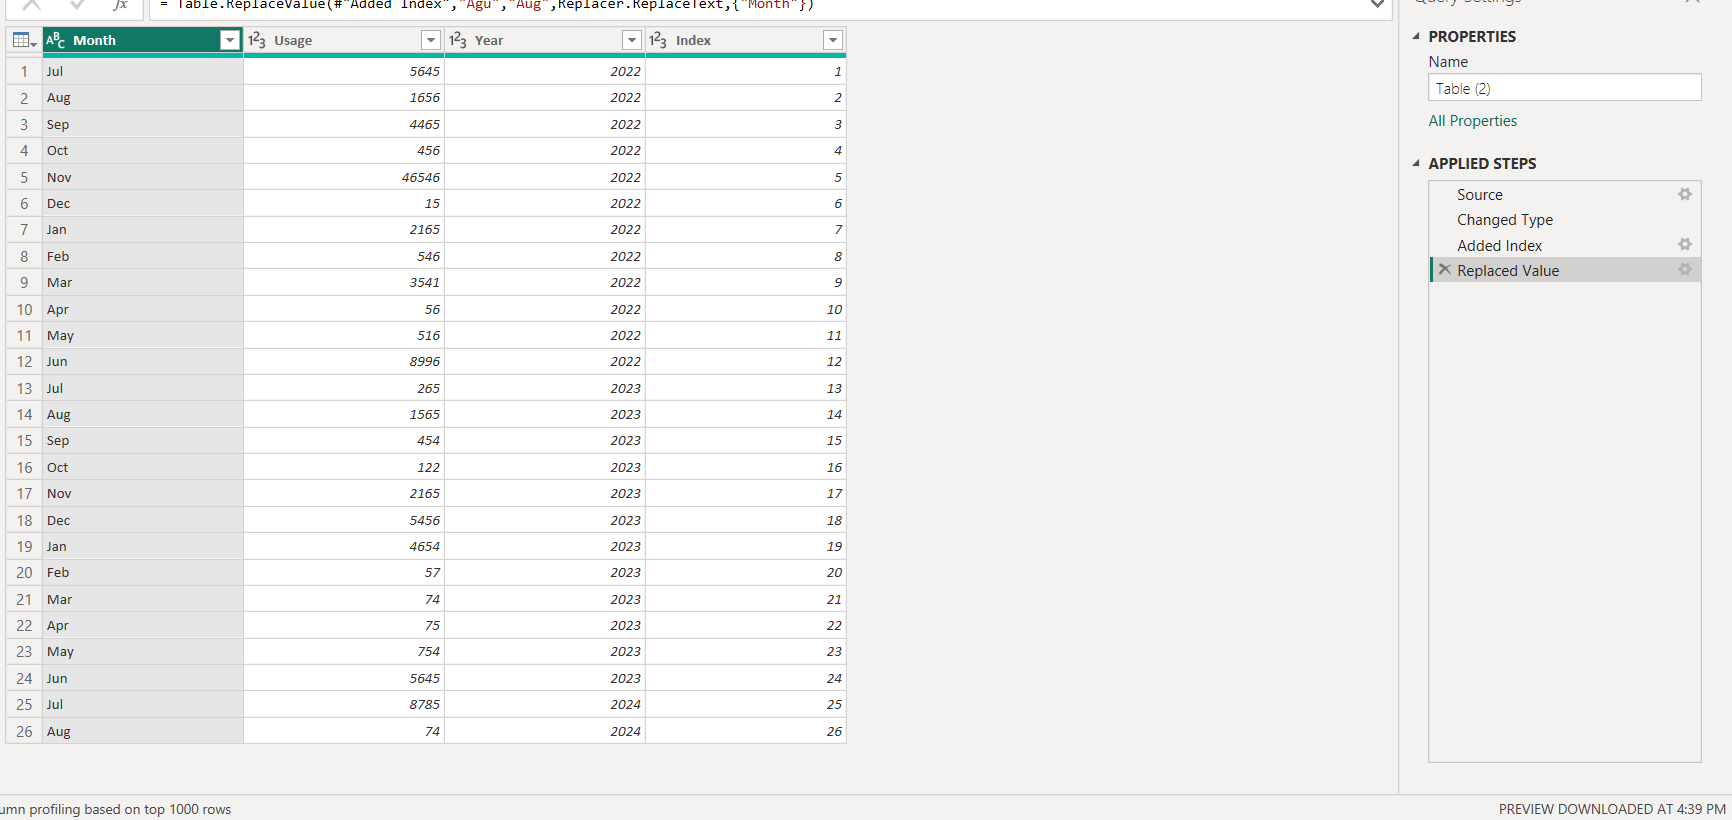Click the query Name field showing Table (2)
This screenshot has width=1732, height=820.
tap(1565, 88)
